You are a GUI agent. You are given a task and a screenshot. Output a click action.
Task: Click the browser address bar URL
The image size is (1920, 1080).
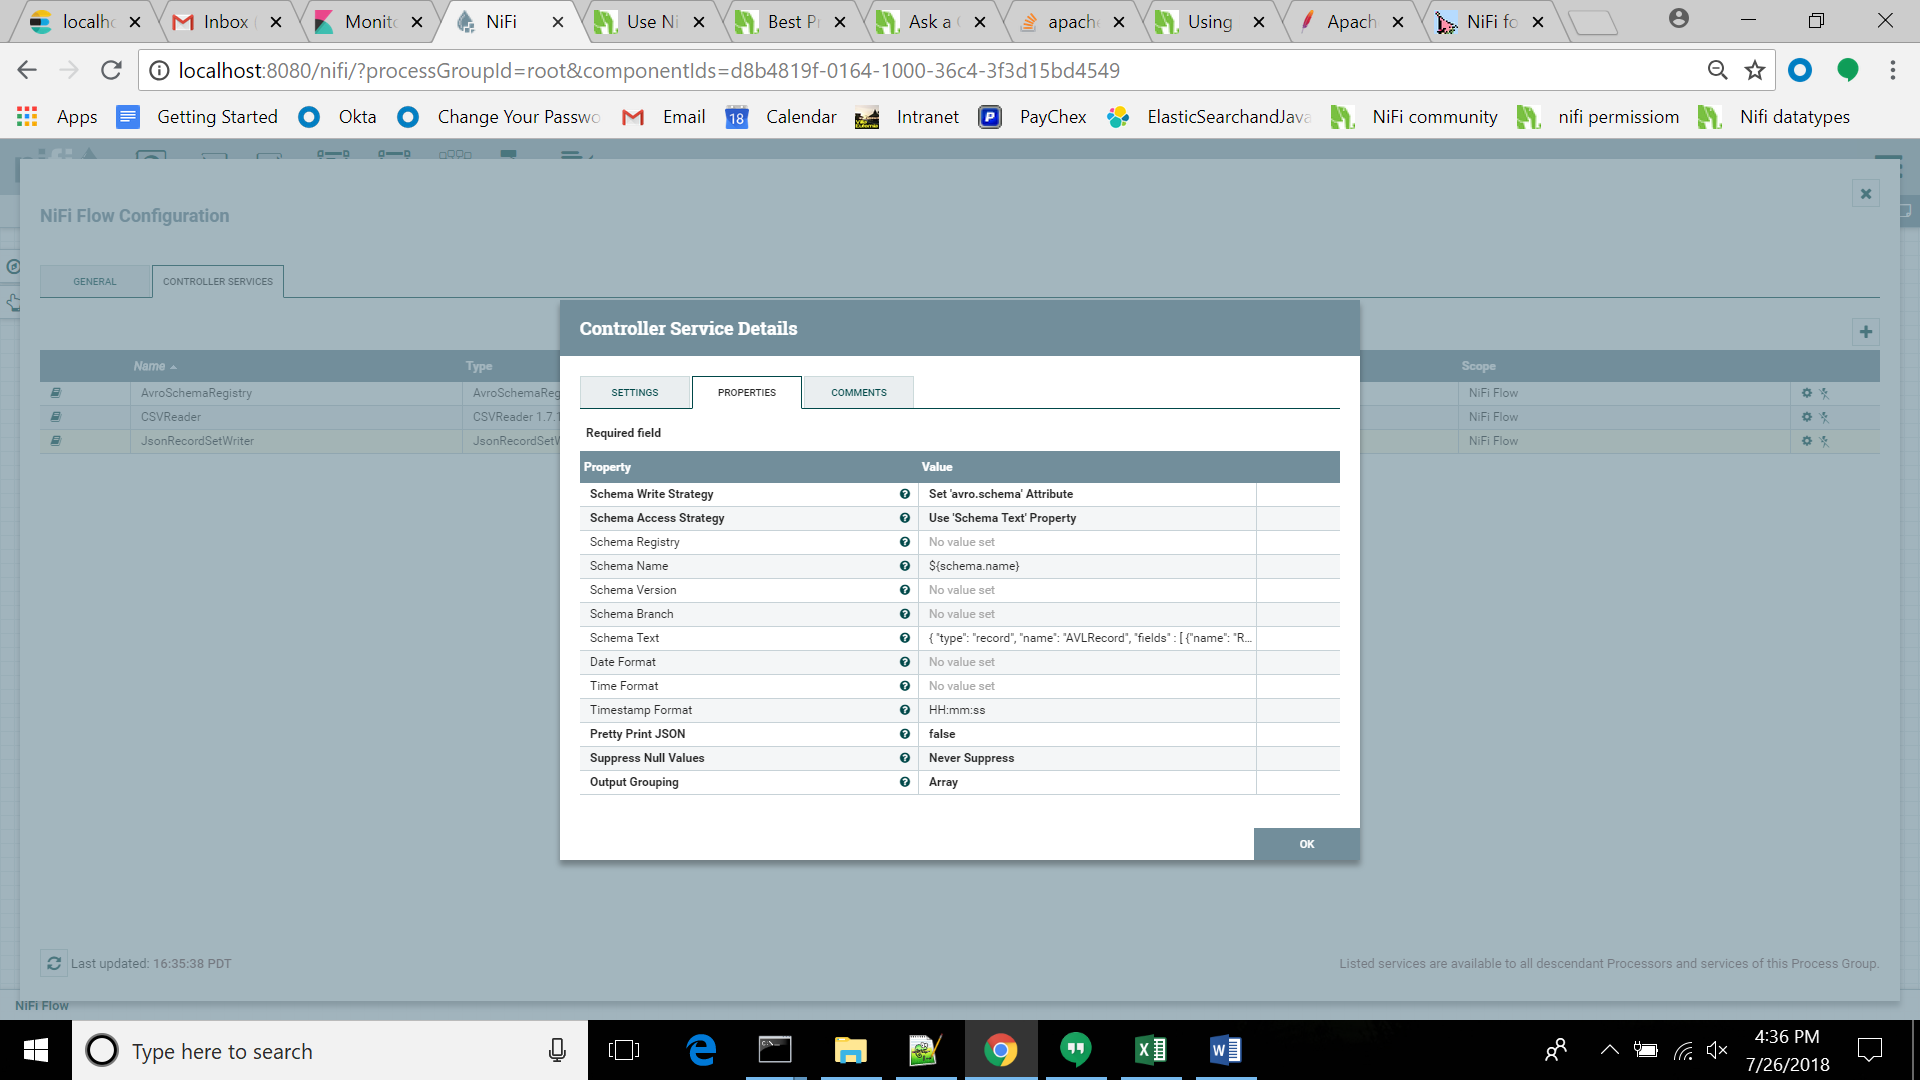(648, 70)
